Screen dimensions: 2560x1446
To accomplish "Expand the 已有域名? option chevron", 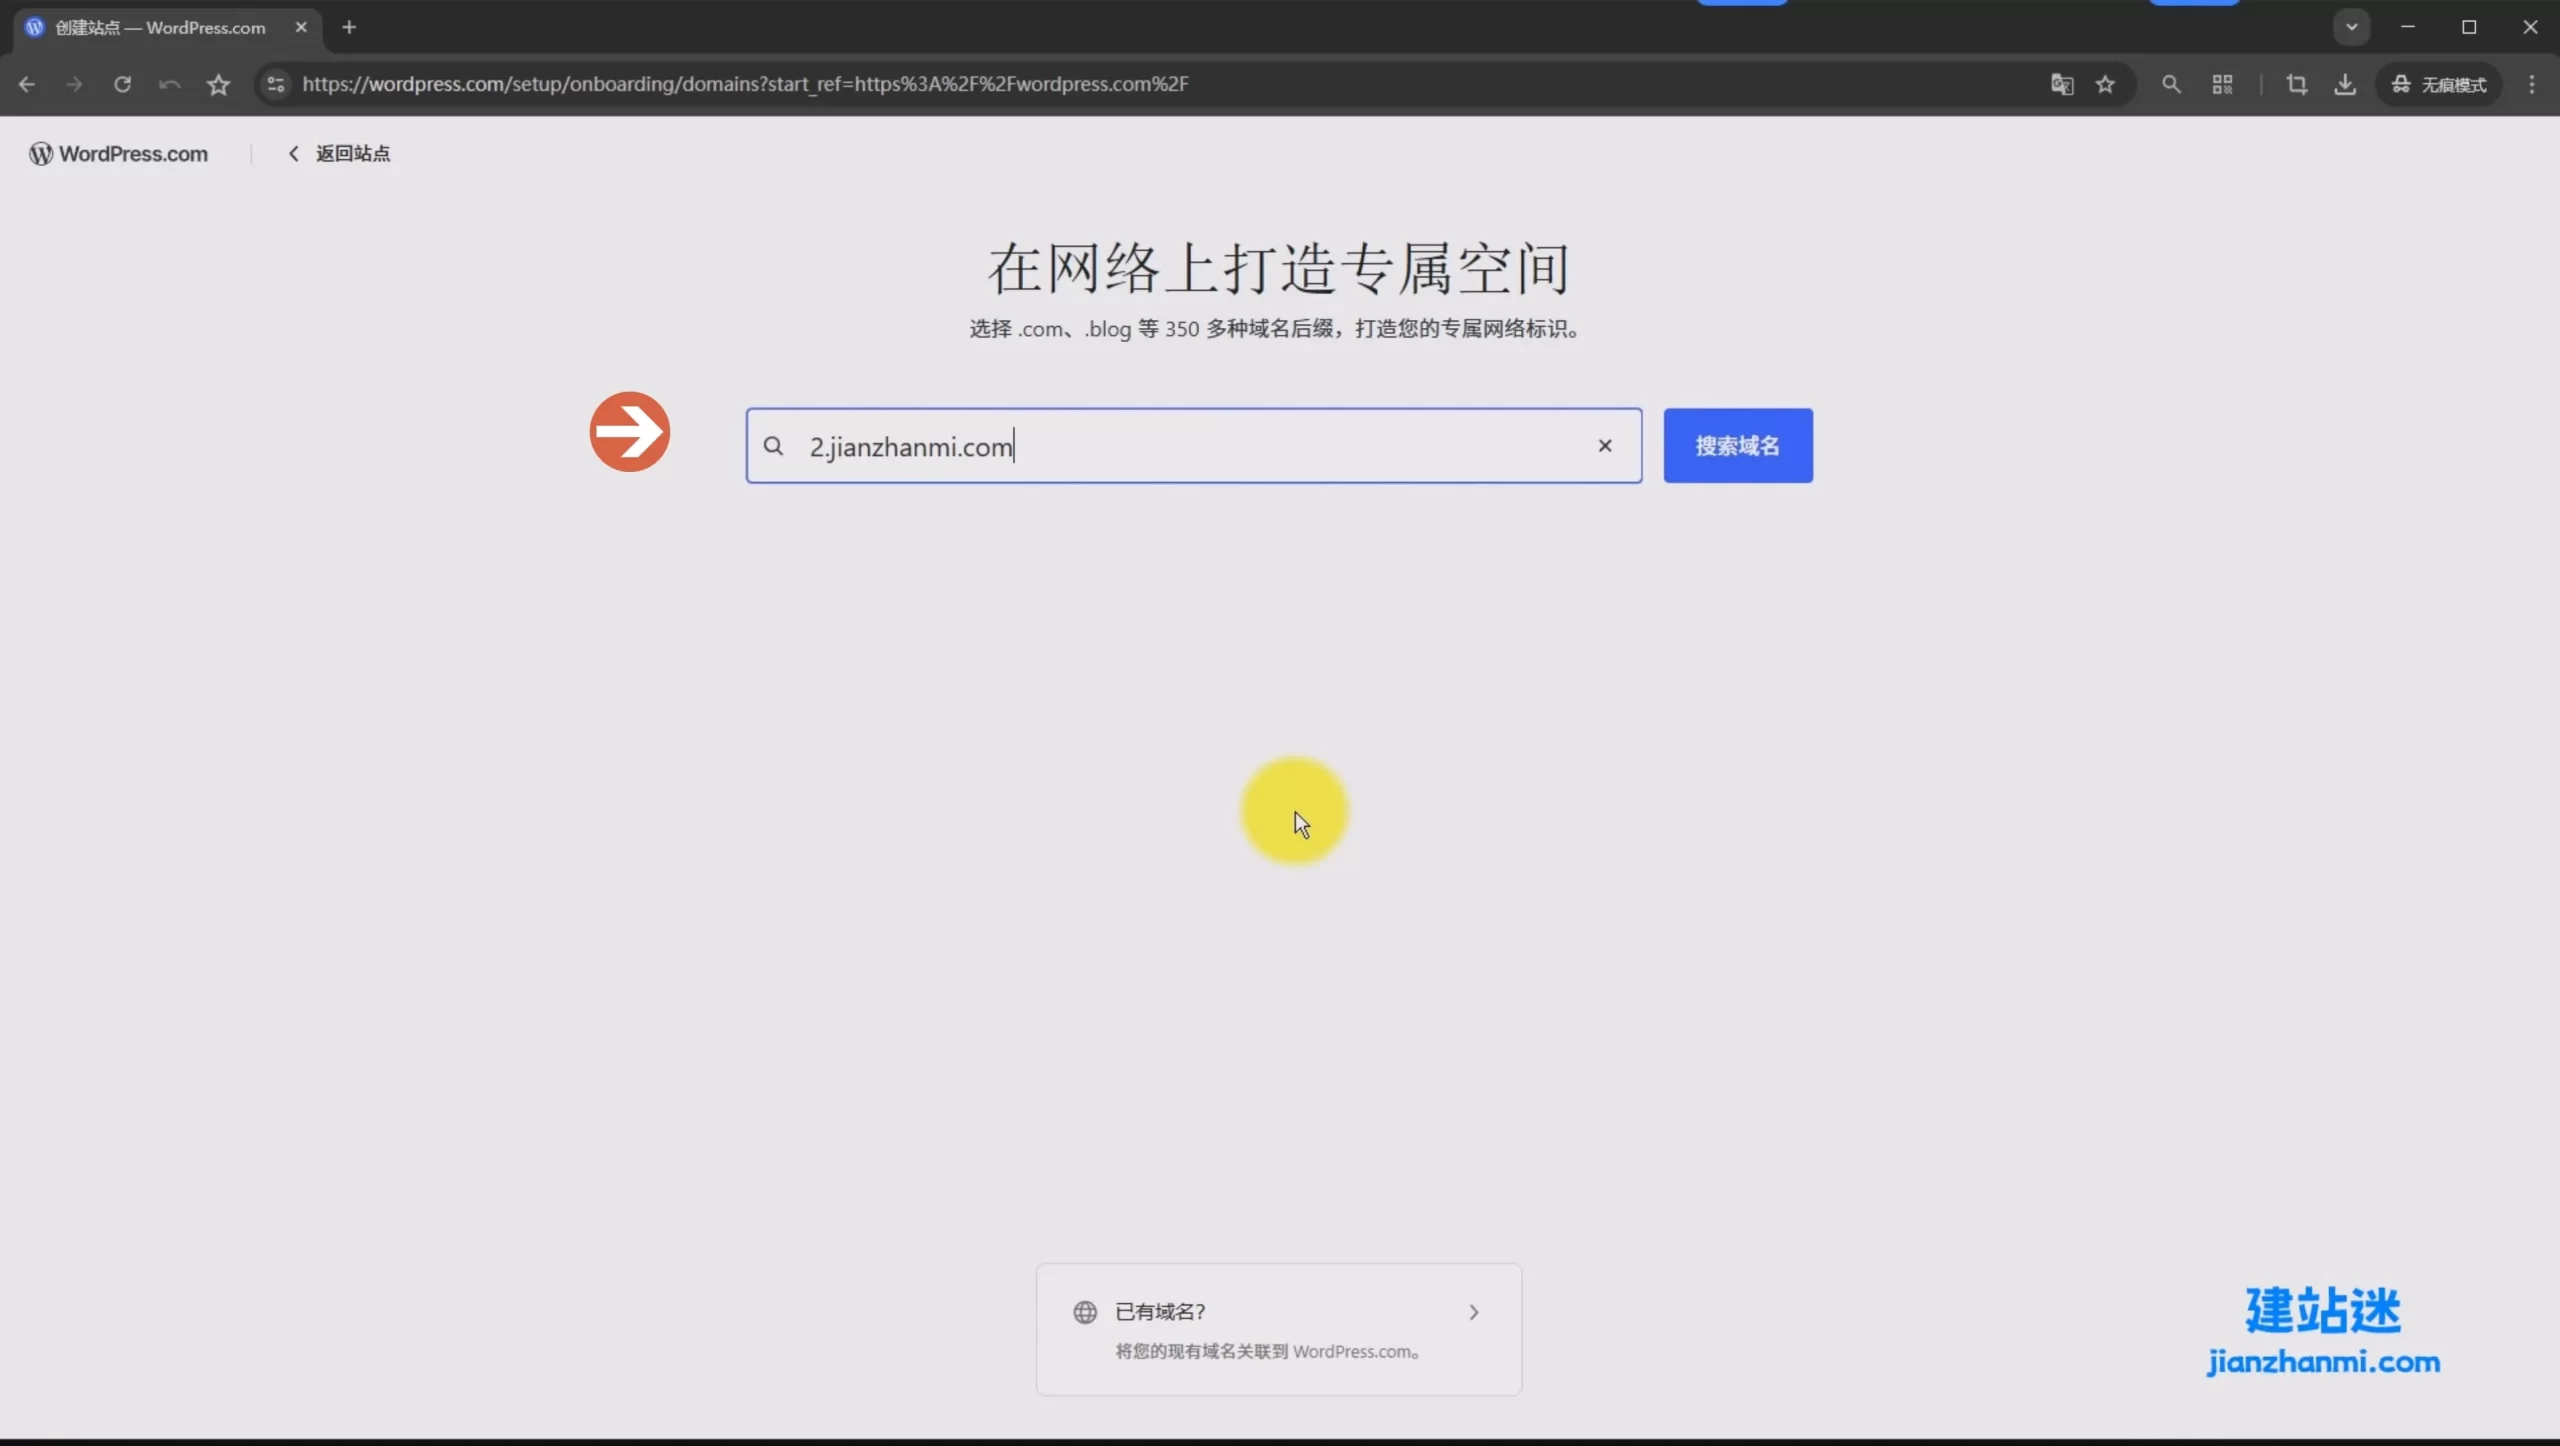I will tap(1473, 1312).
